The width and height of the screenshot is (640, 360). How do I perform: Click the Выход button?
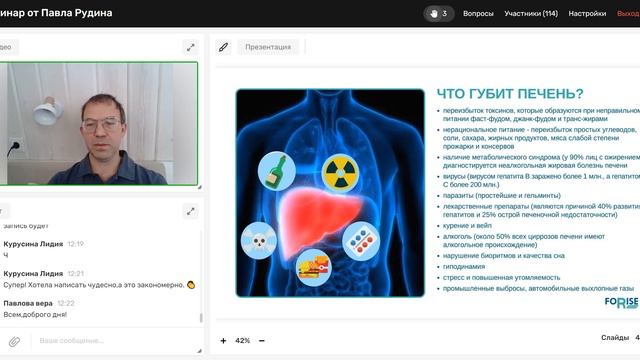pos(628,13)
